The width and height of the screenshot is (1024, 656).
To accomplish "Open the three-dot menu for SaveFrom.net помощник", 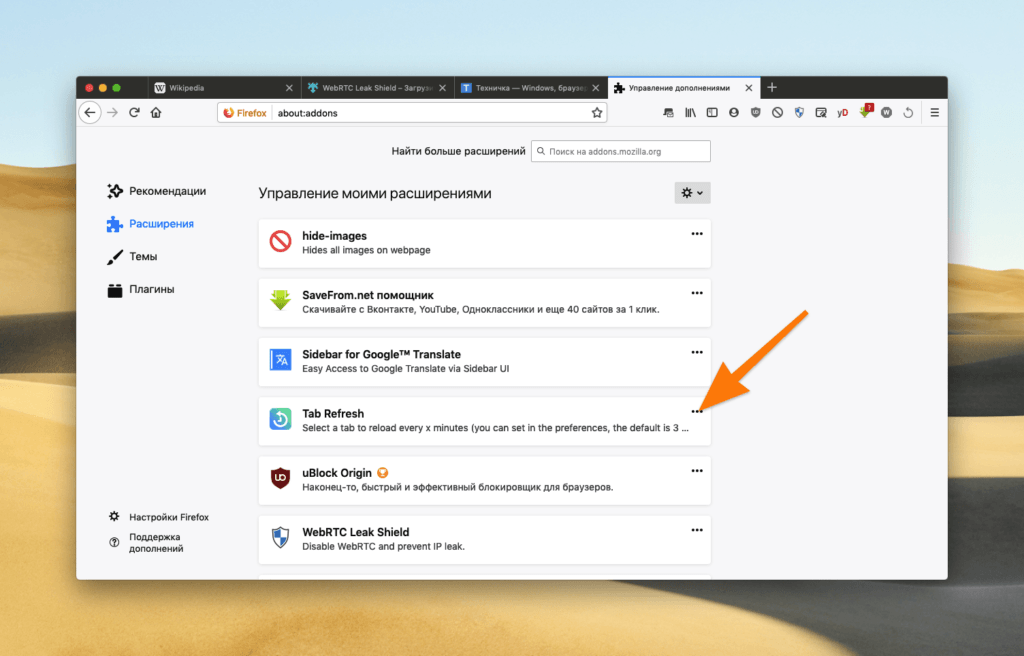I will pyautogui.click(x=697, y=293).
